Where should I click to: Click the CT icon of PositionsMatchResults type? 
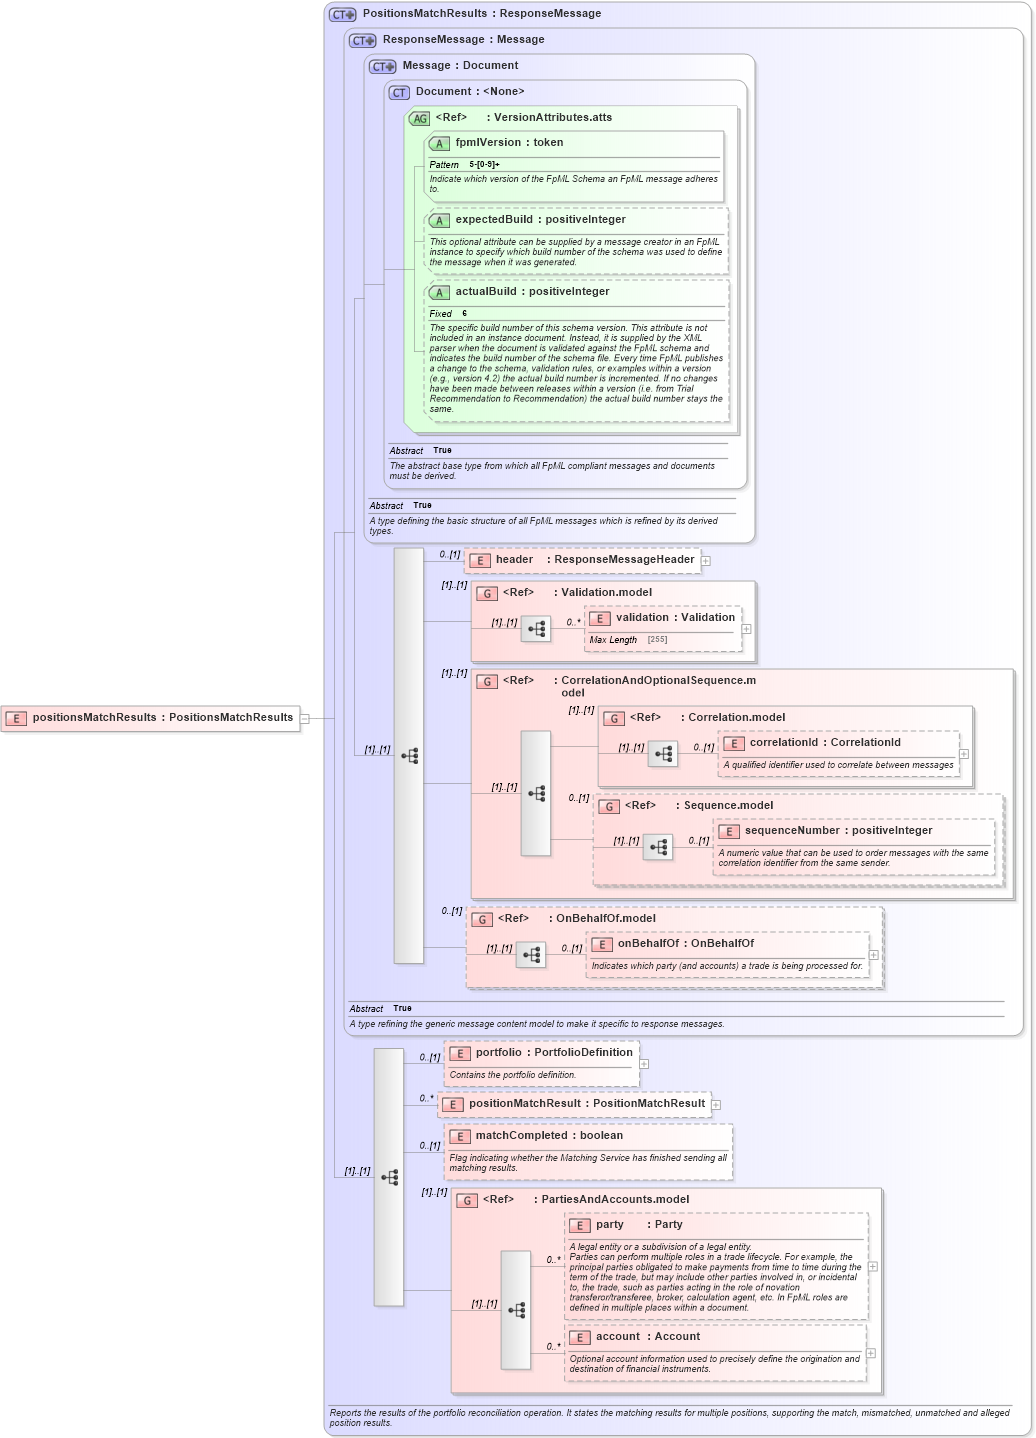coord(343,14)
